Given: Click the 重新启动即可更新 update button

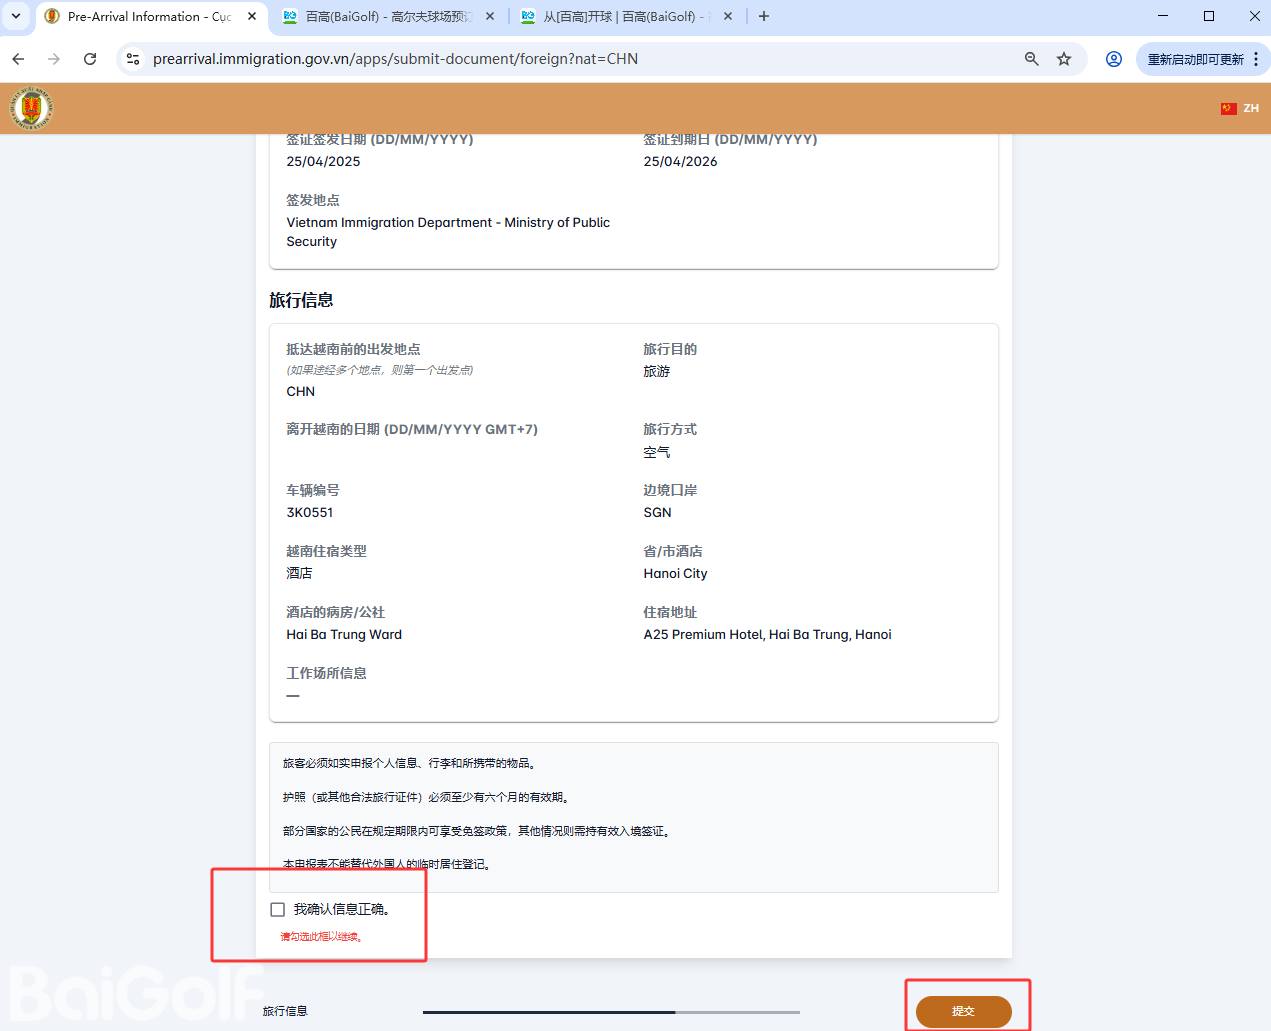Looking at the screenshot, I should 1194,59.
